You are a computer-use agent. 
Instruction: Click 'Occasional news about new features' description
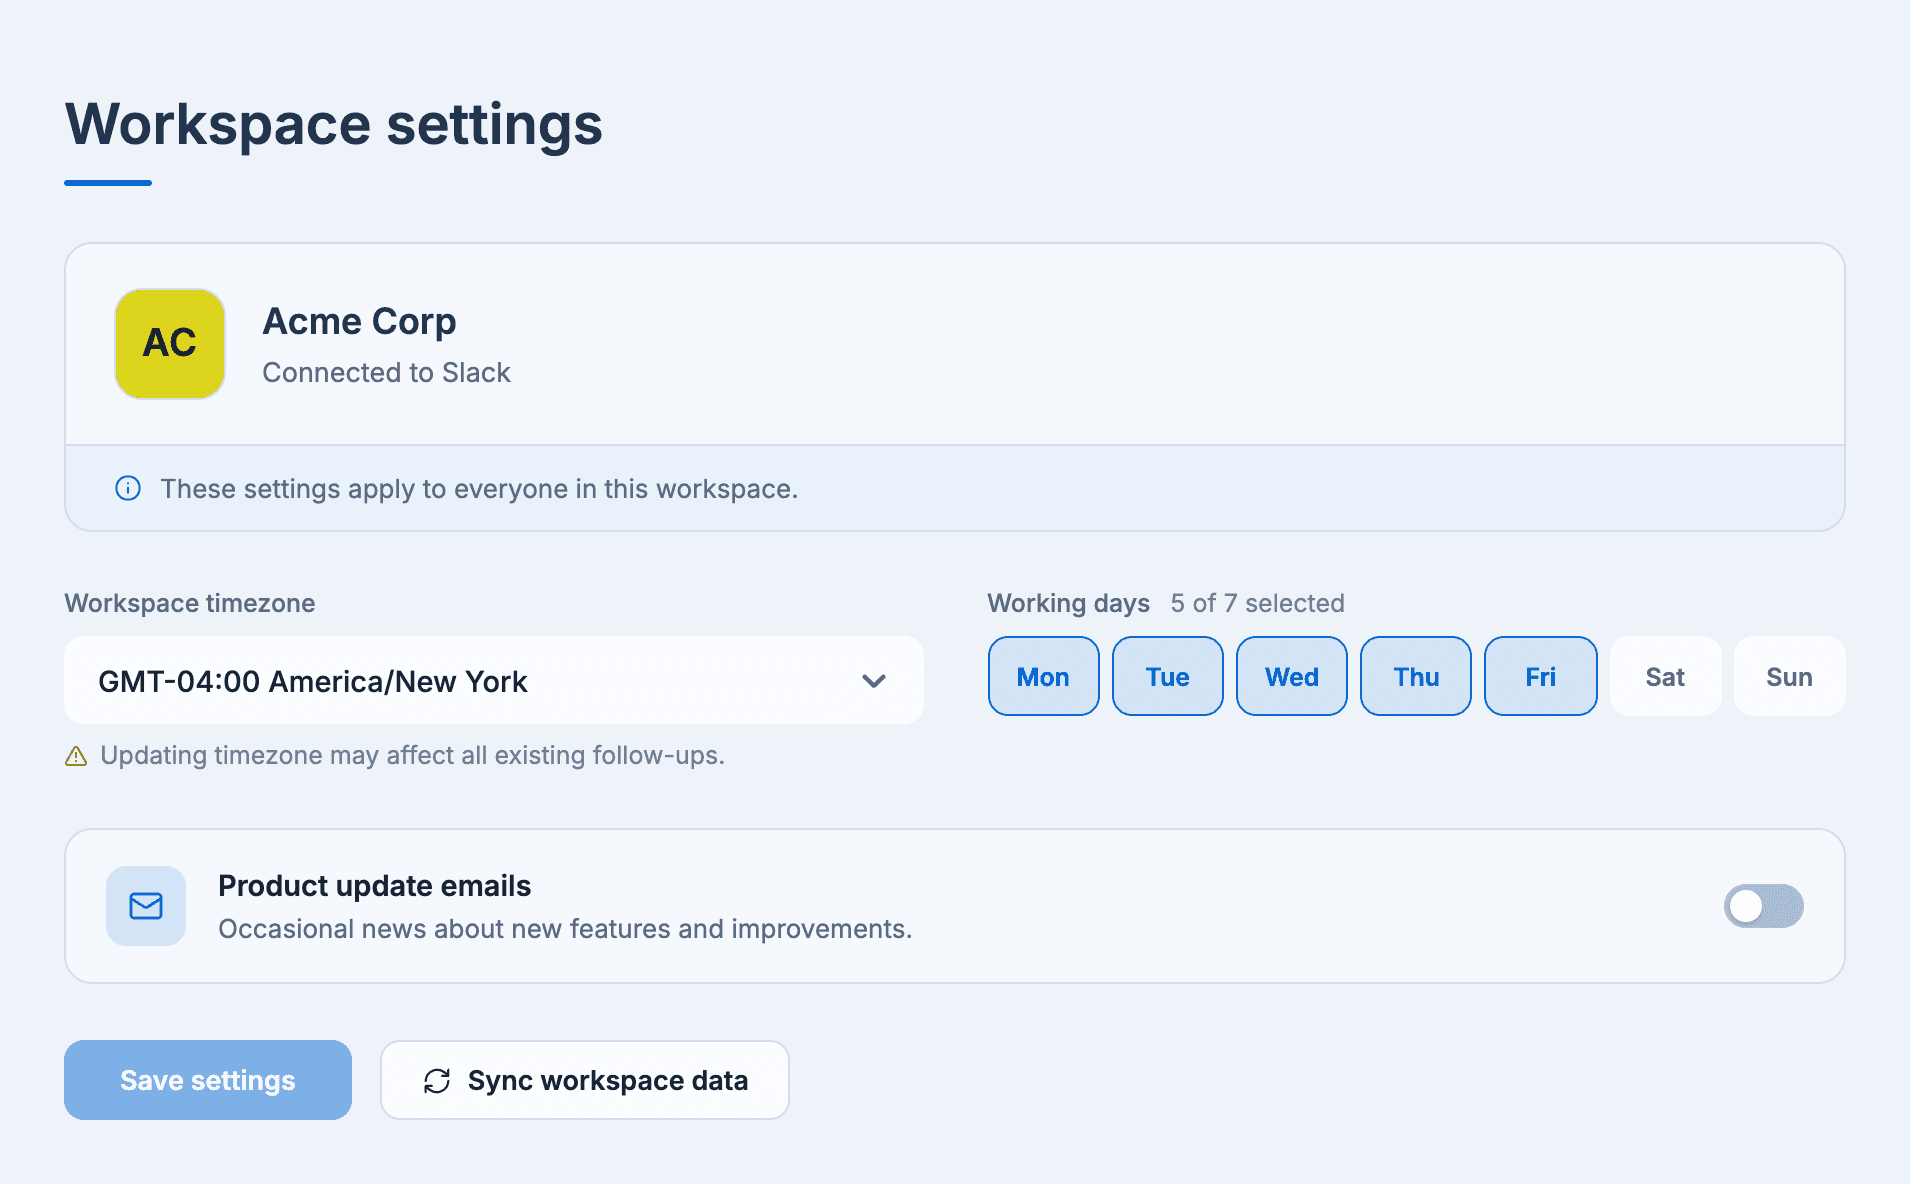pos(565,929)
